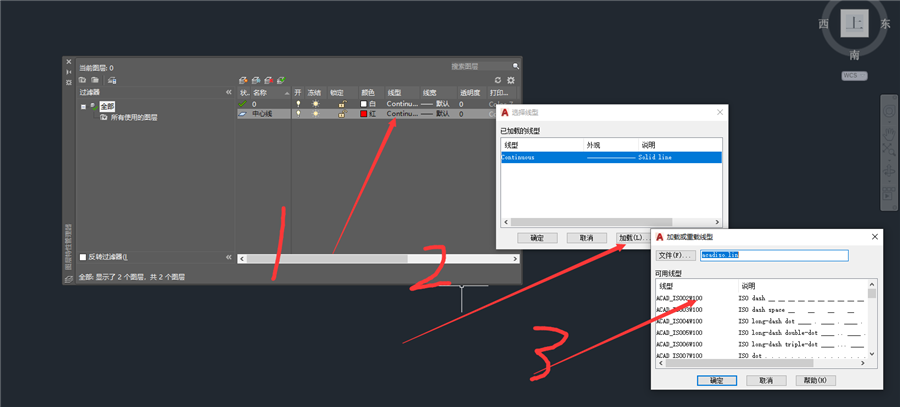Click the 文件(F)... button
The height and width of the screenshot is (407, 900).
[676, 255]
